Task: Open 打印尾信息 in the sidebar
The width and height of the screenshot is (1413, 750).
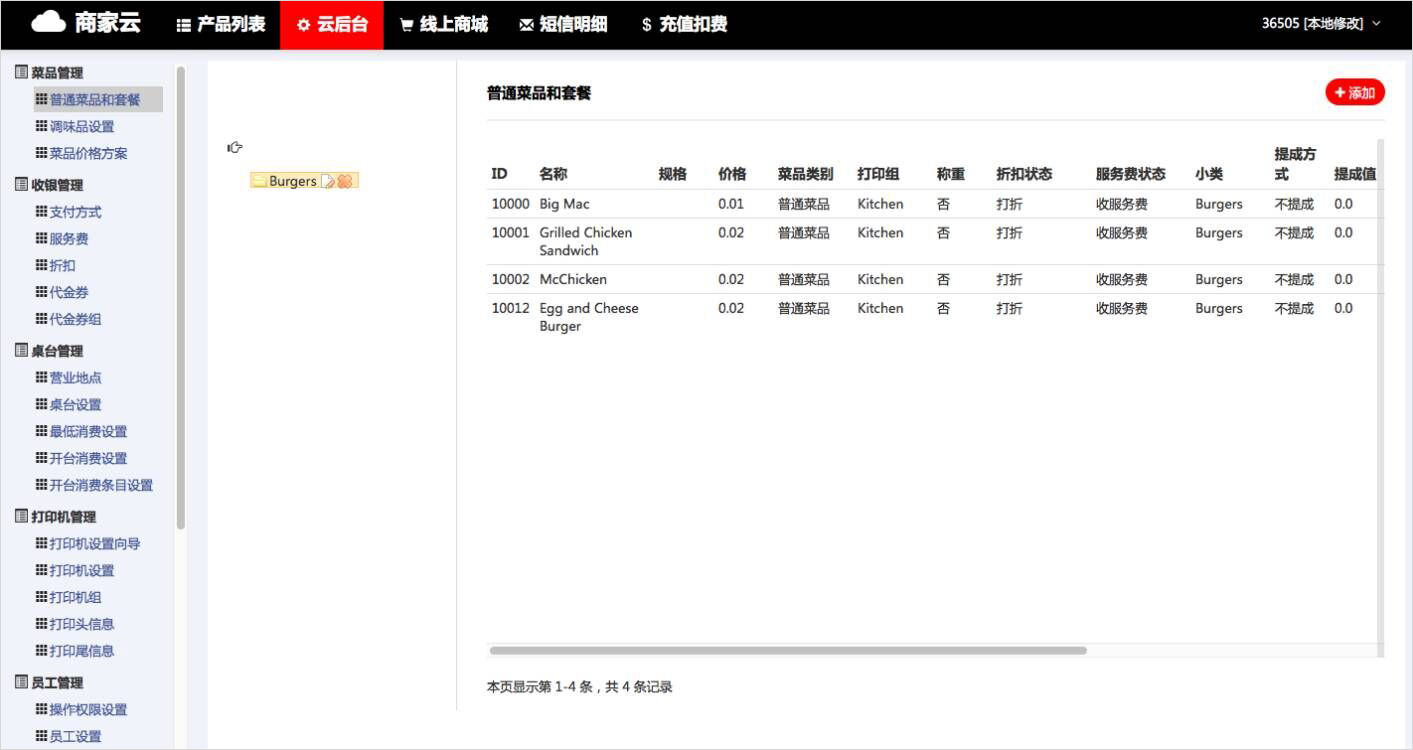Action: pos(75,651)
